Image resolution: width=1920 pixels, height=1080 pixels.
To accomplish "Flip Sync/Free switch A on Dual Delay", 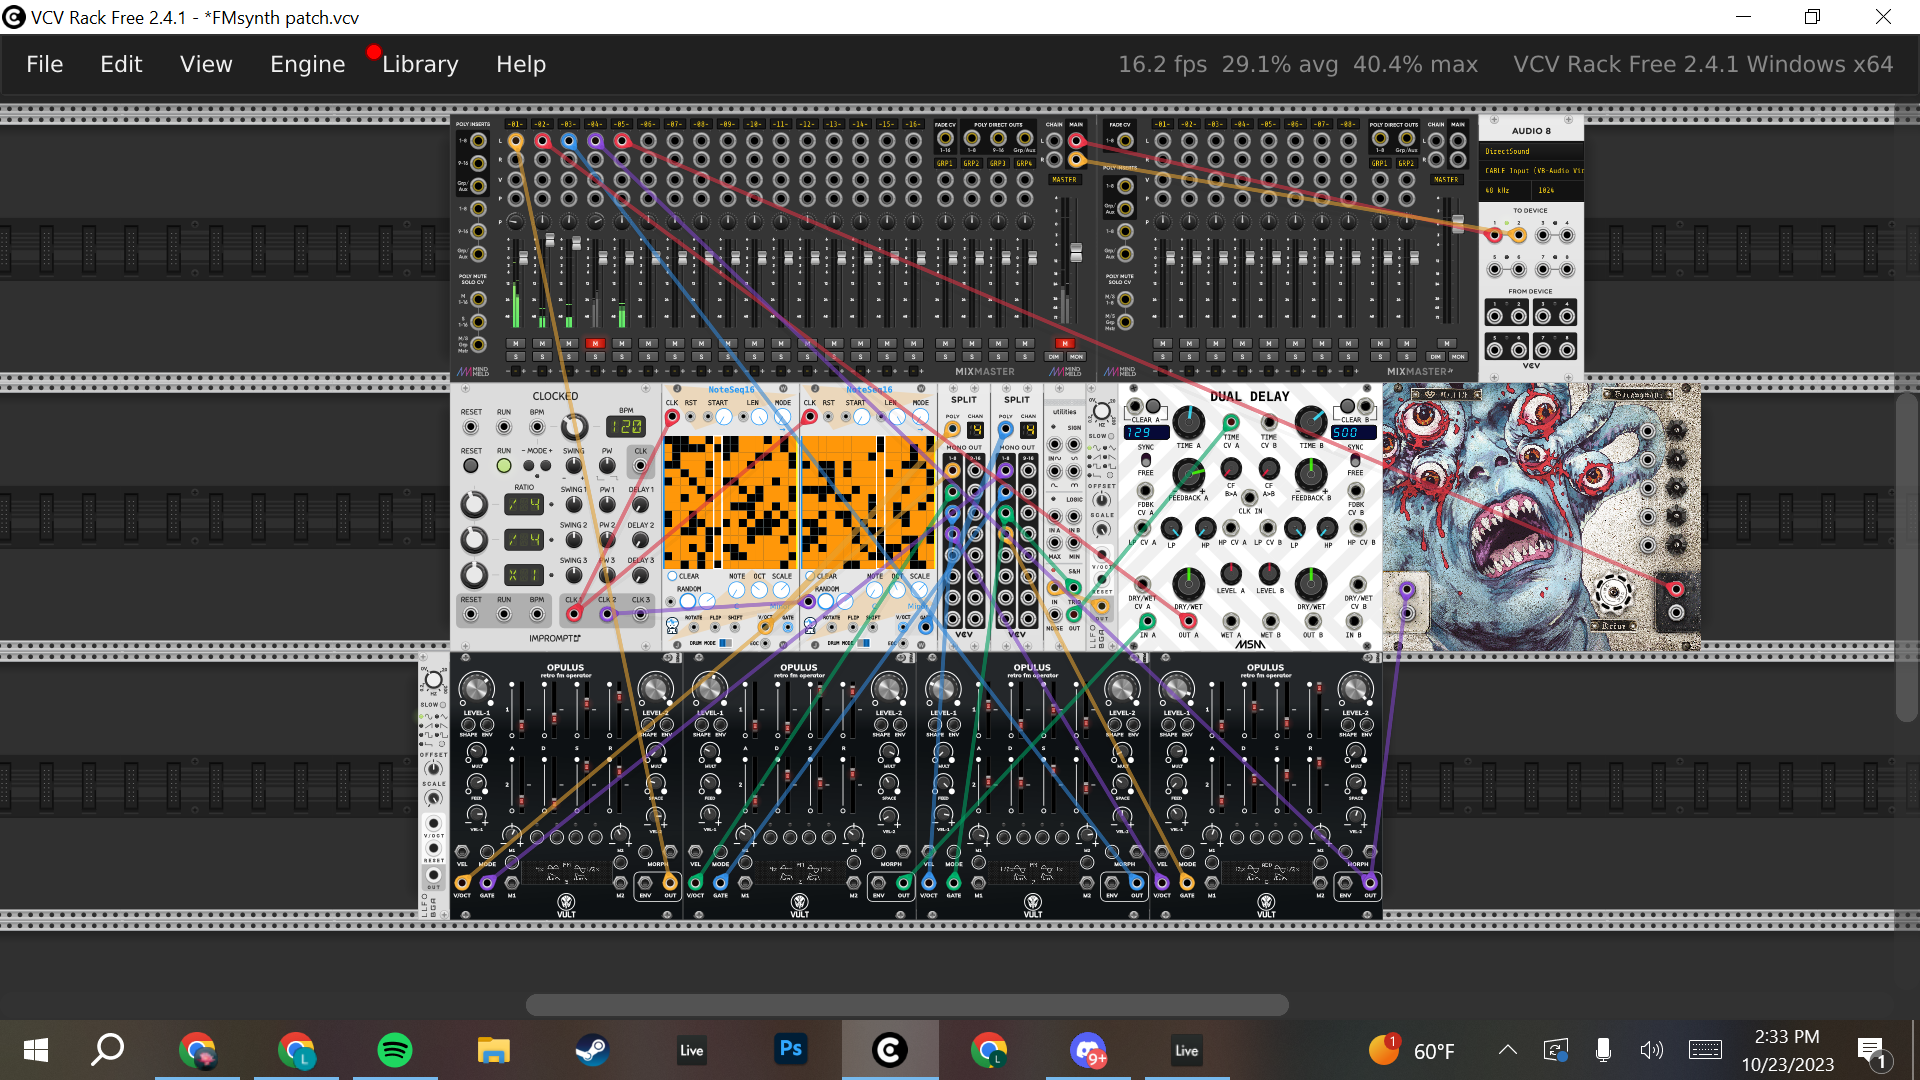I will (x=1146, y=461).
